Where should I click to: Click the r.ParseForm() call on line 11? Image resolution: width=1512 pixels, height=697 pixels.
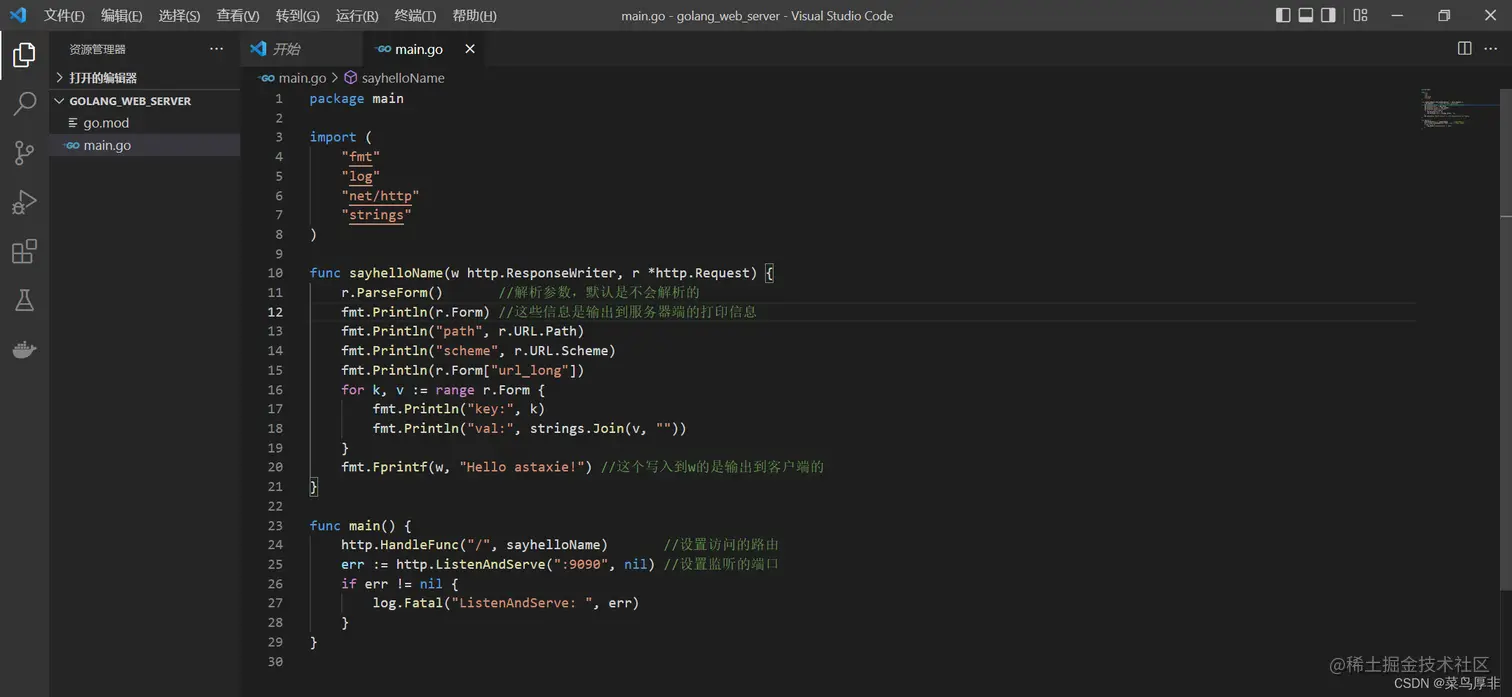click(x=392, y=293)
